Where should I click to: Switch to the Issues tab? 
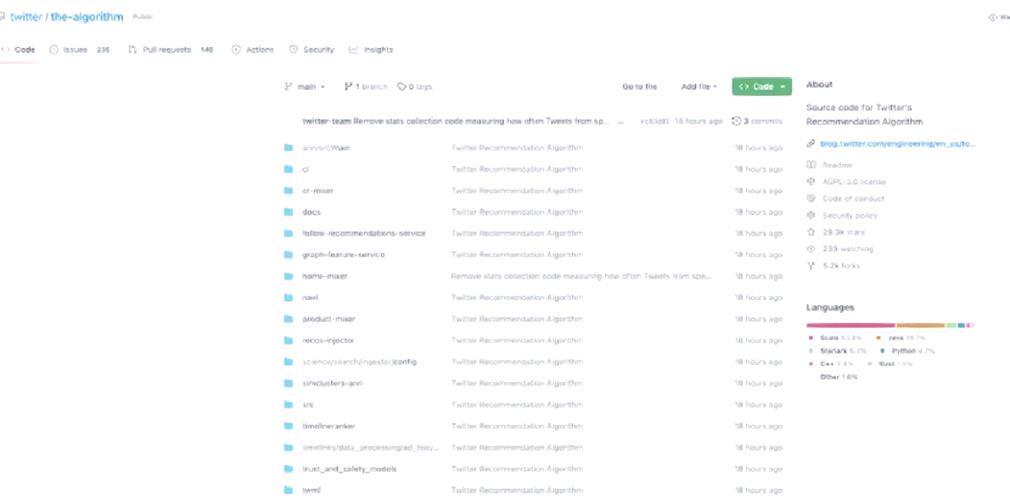(x=79, y=50)
